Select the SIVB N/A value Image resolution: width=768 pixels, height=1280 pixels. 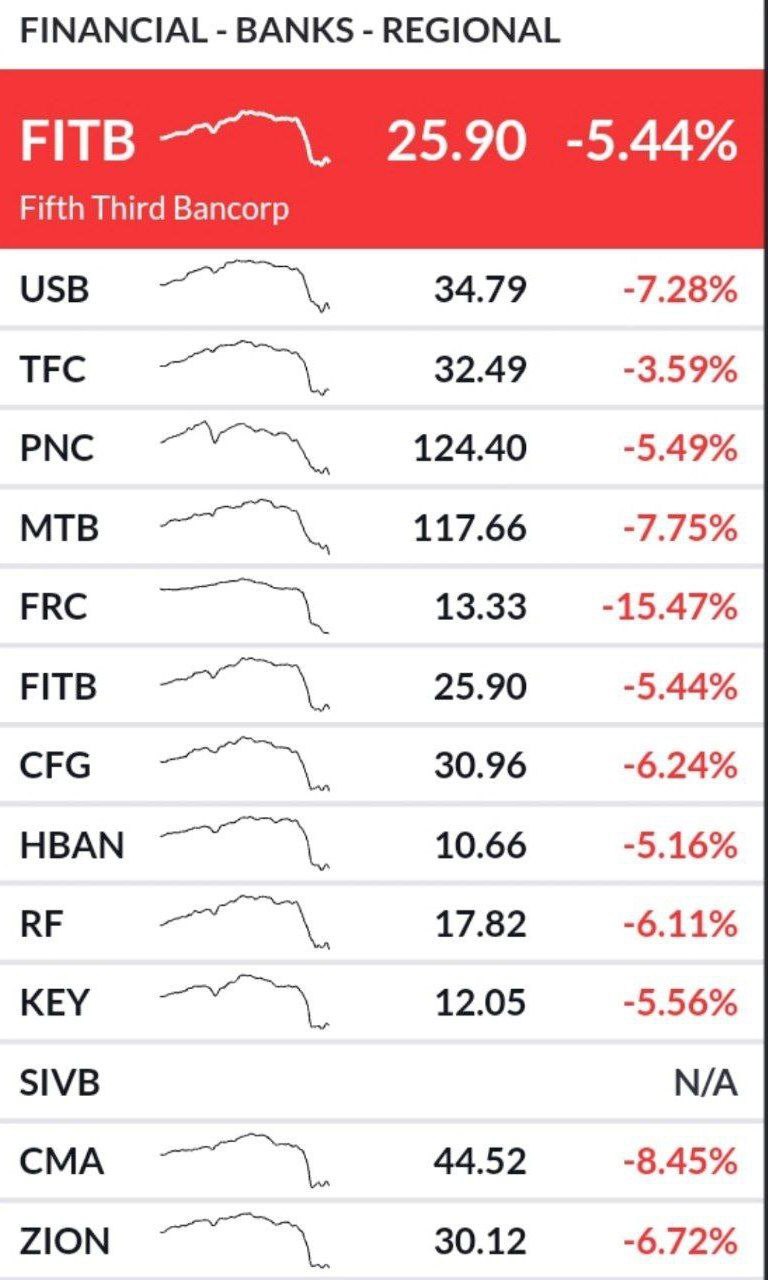point(706,1084)
